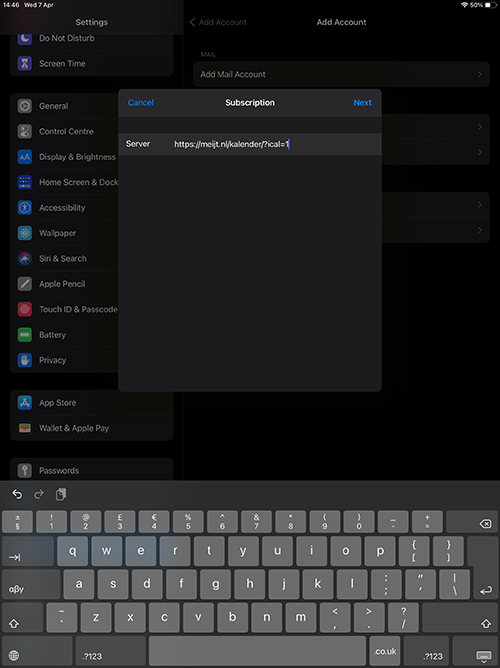Tap the undo arrow above the keyboard
This screenshot has height=668, width=500.
pos(17,494)
